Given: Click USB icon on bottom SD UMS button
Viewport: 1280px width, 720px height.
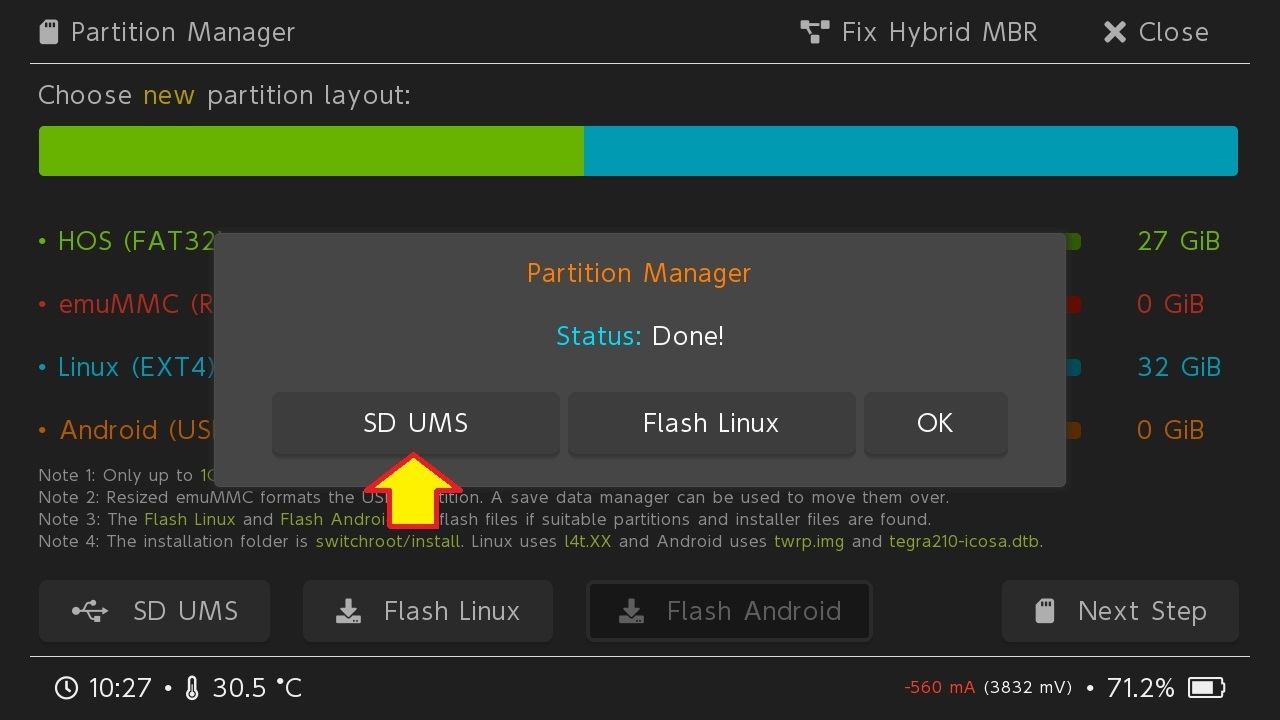Looking at the screenshot, I should pos(90,611).
